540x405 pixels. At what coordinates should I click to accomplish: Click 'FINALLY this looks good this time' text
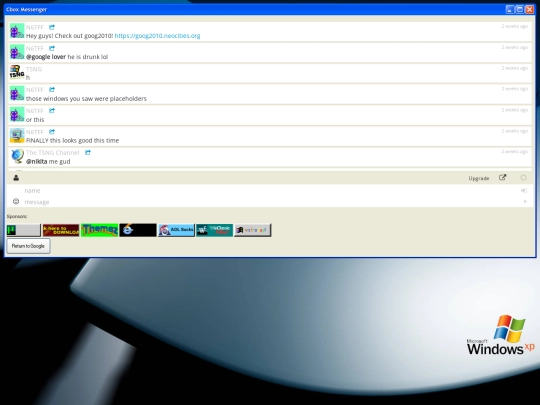tap(72, 141)
